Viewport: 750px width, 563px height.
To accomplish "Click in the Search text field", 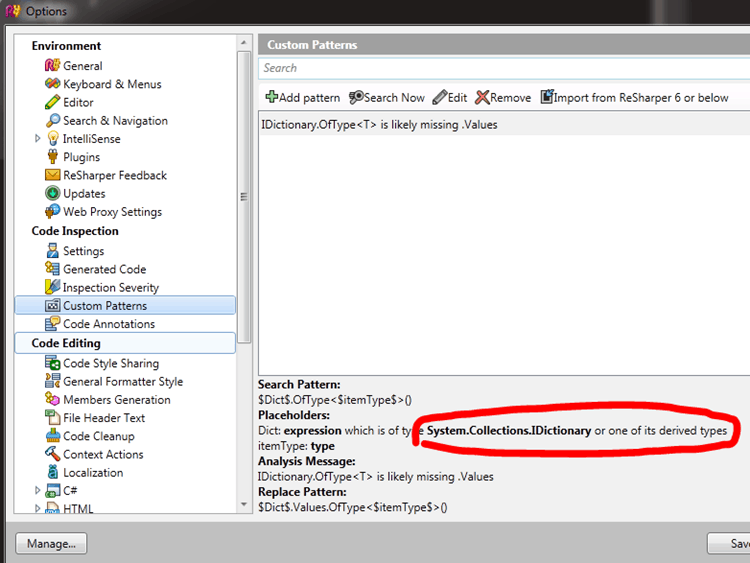I will (x=500, y=68).
